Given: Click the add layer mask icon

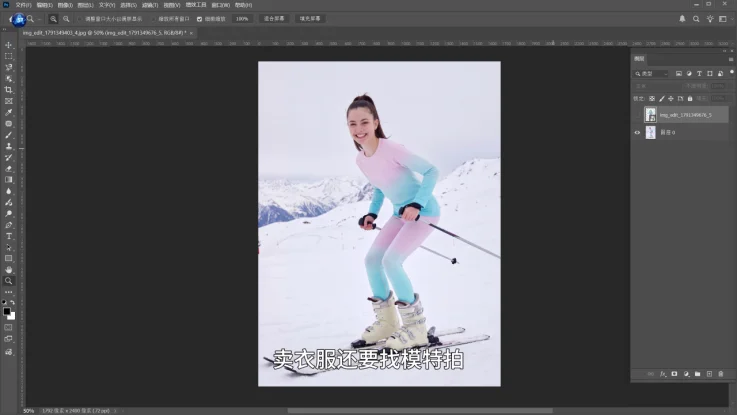Looking at the screenshot, I should (x=674, y=374).
